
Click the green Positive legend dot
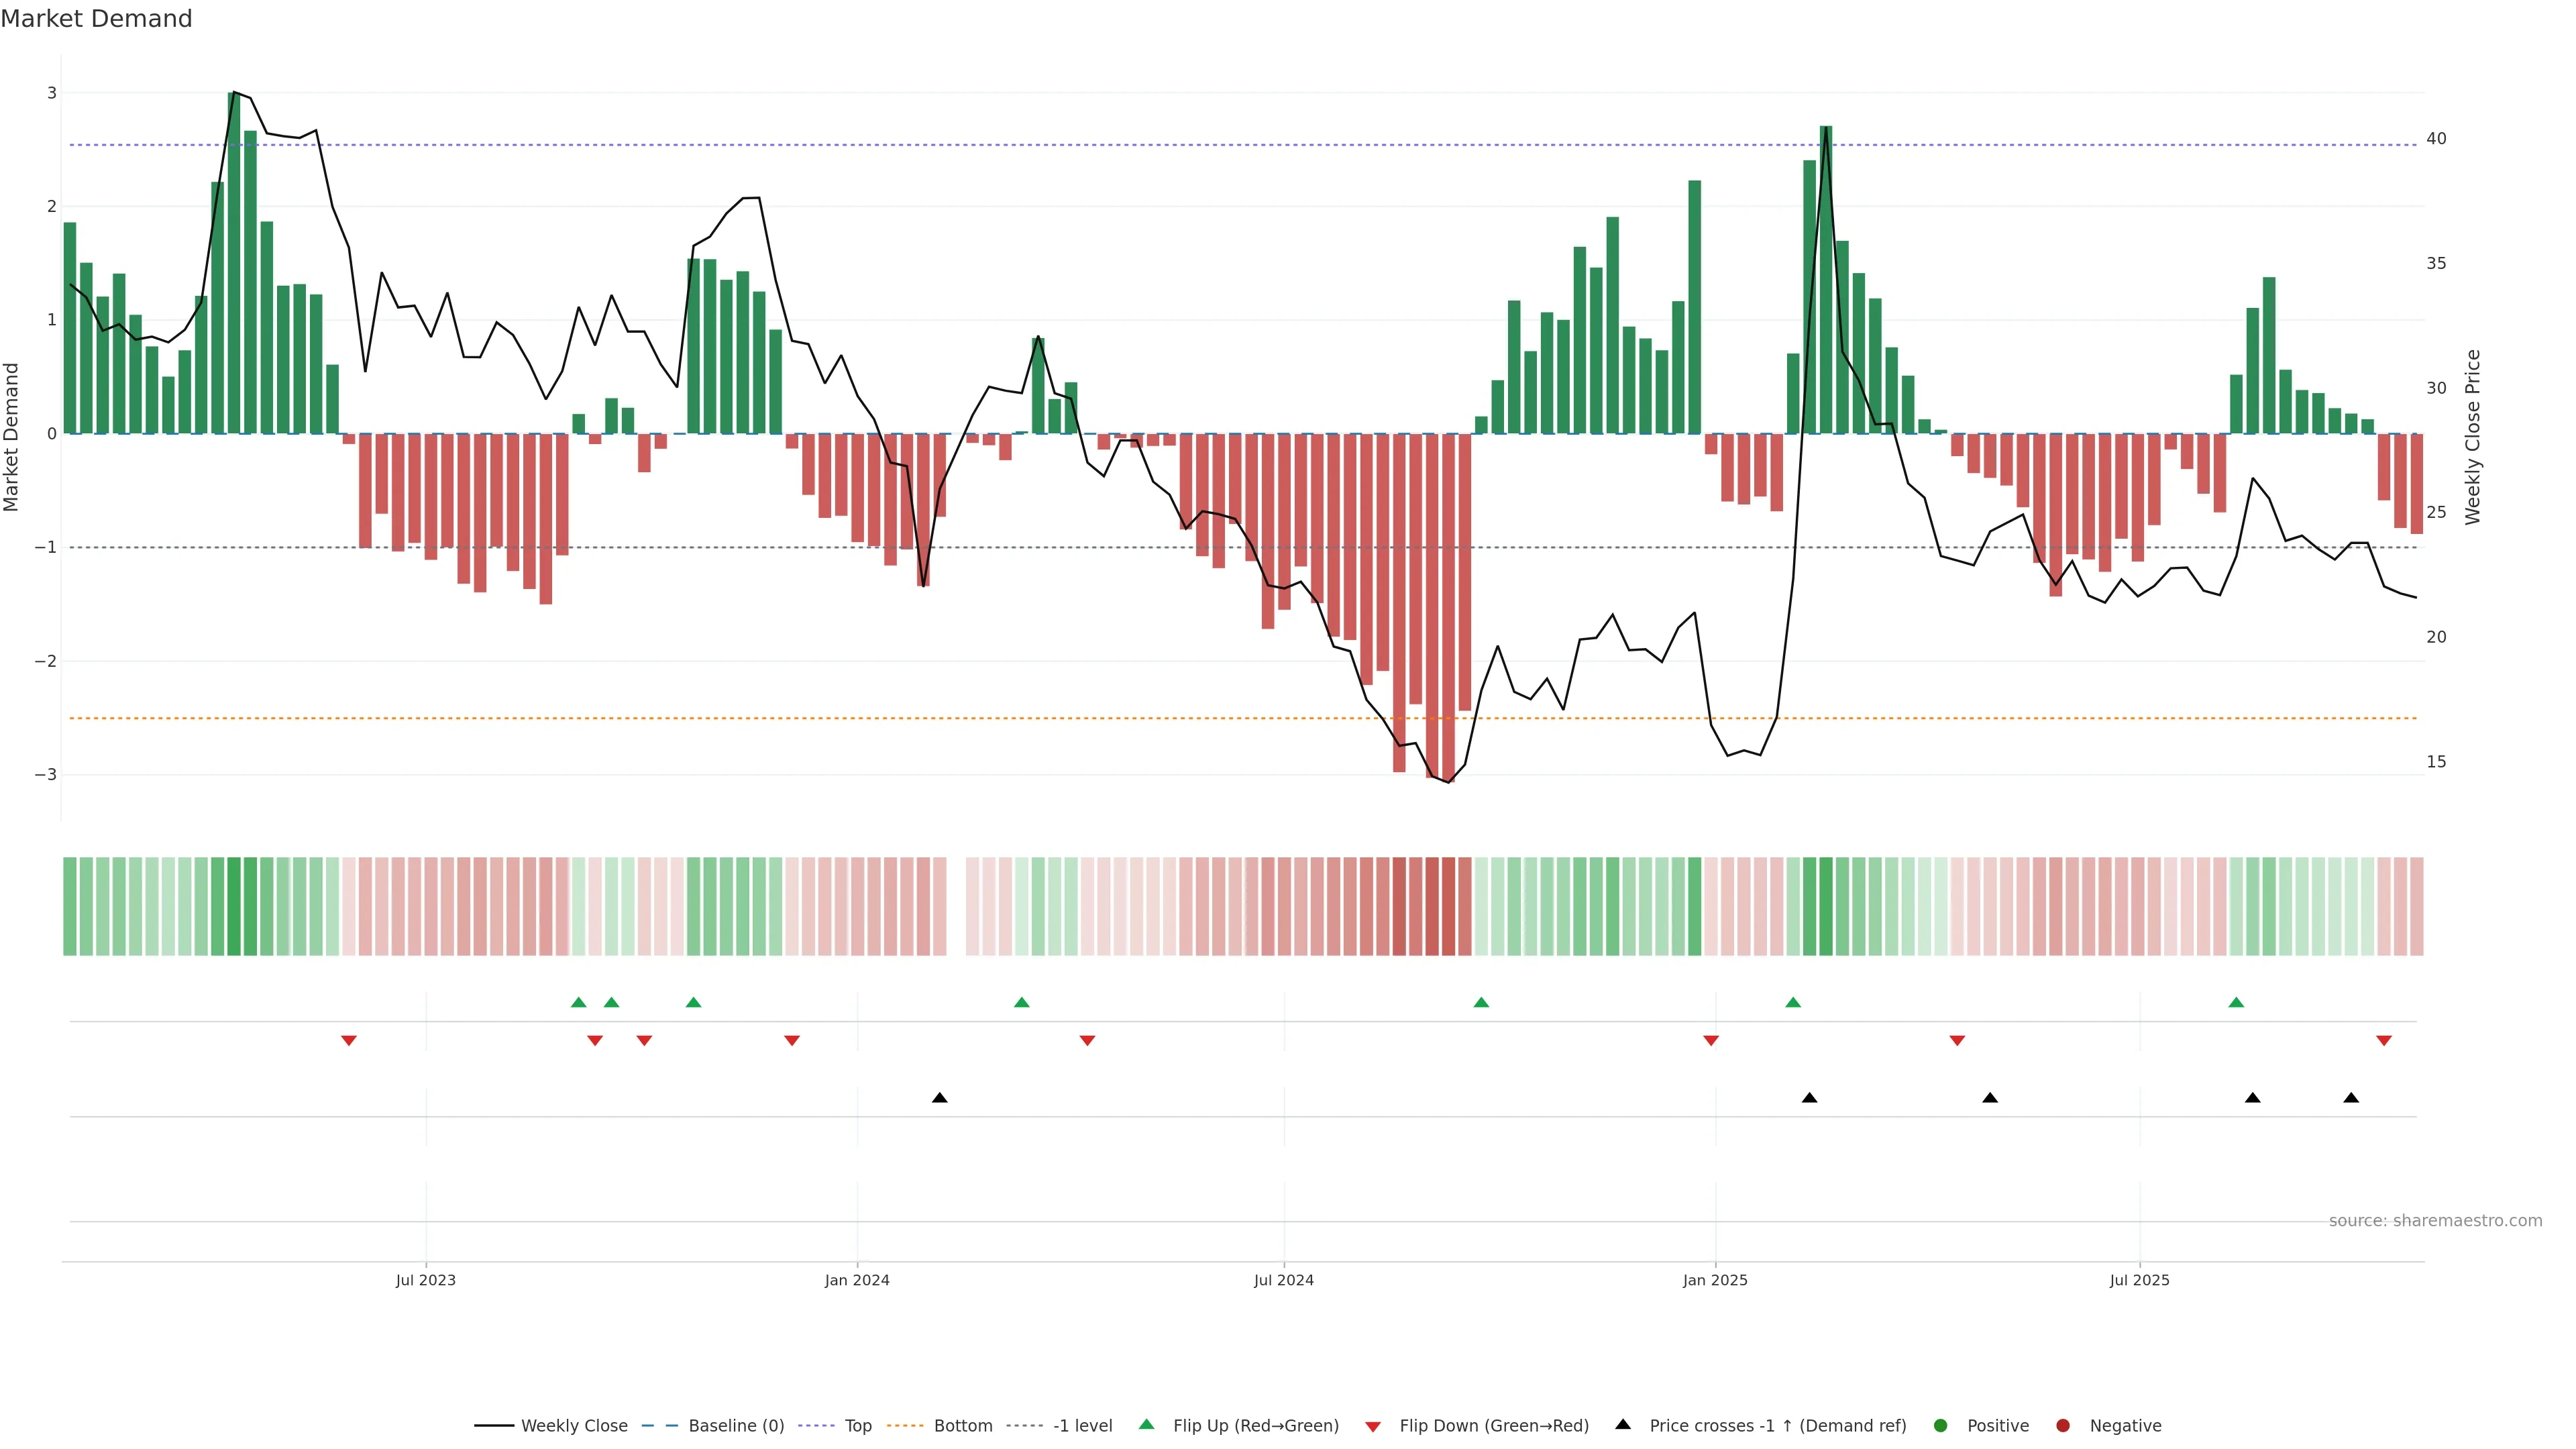[x=1941, y=1426]
